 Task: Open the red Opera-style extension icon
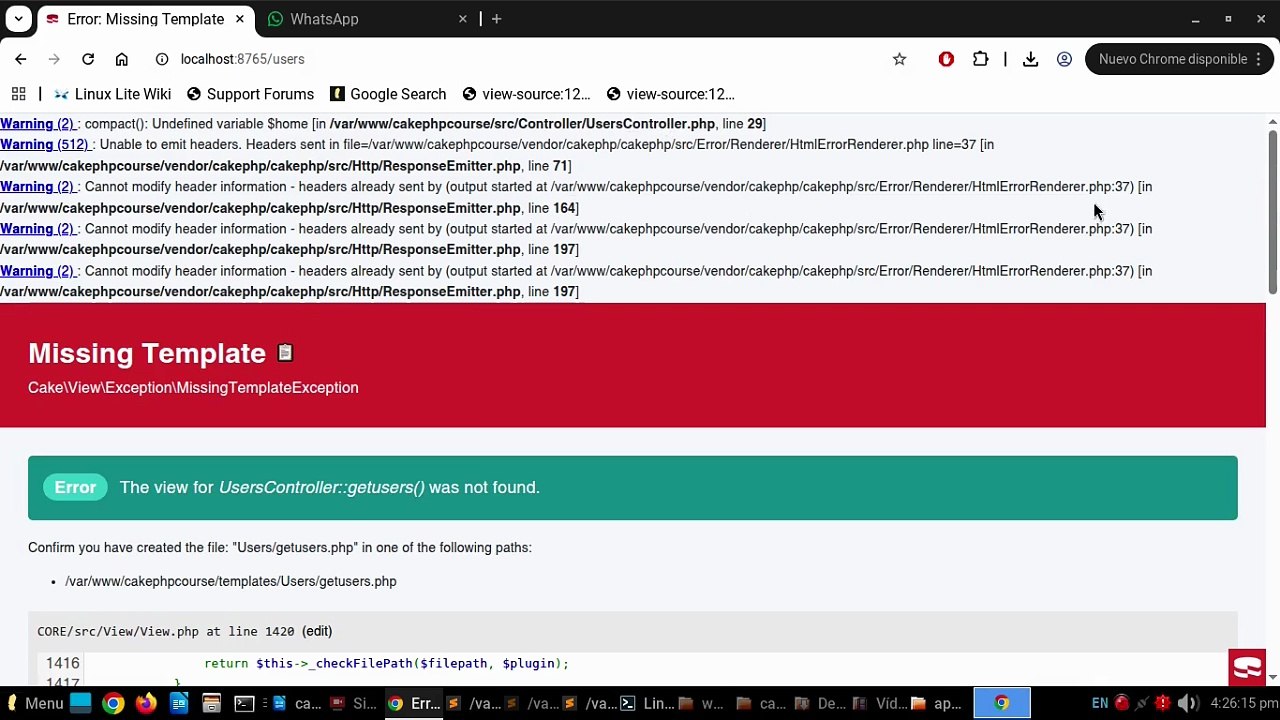946,59
